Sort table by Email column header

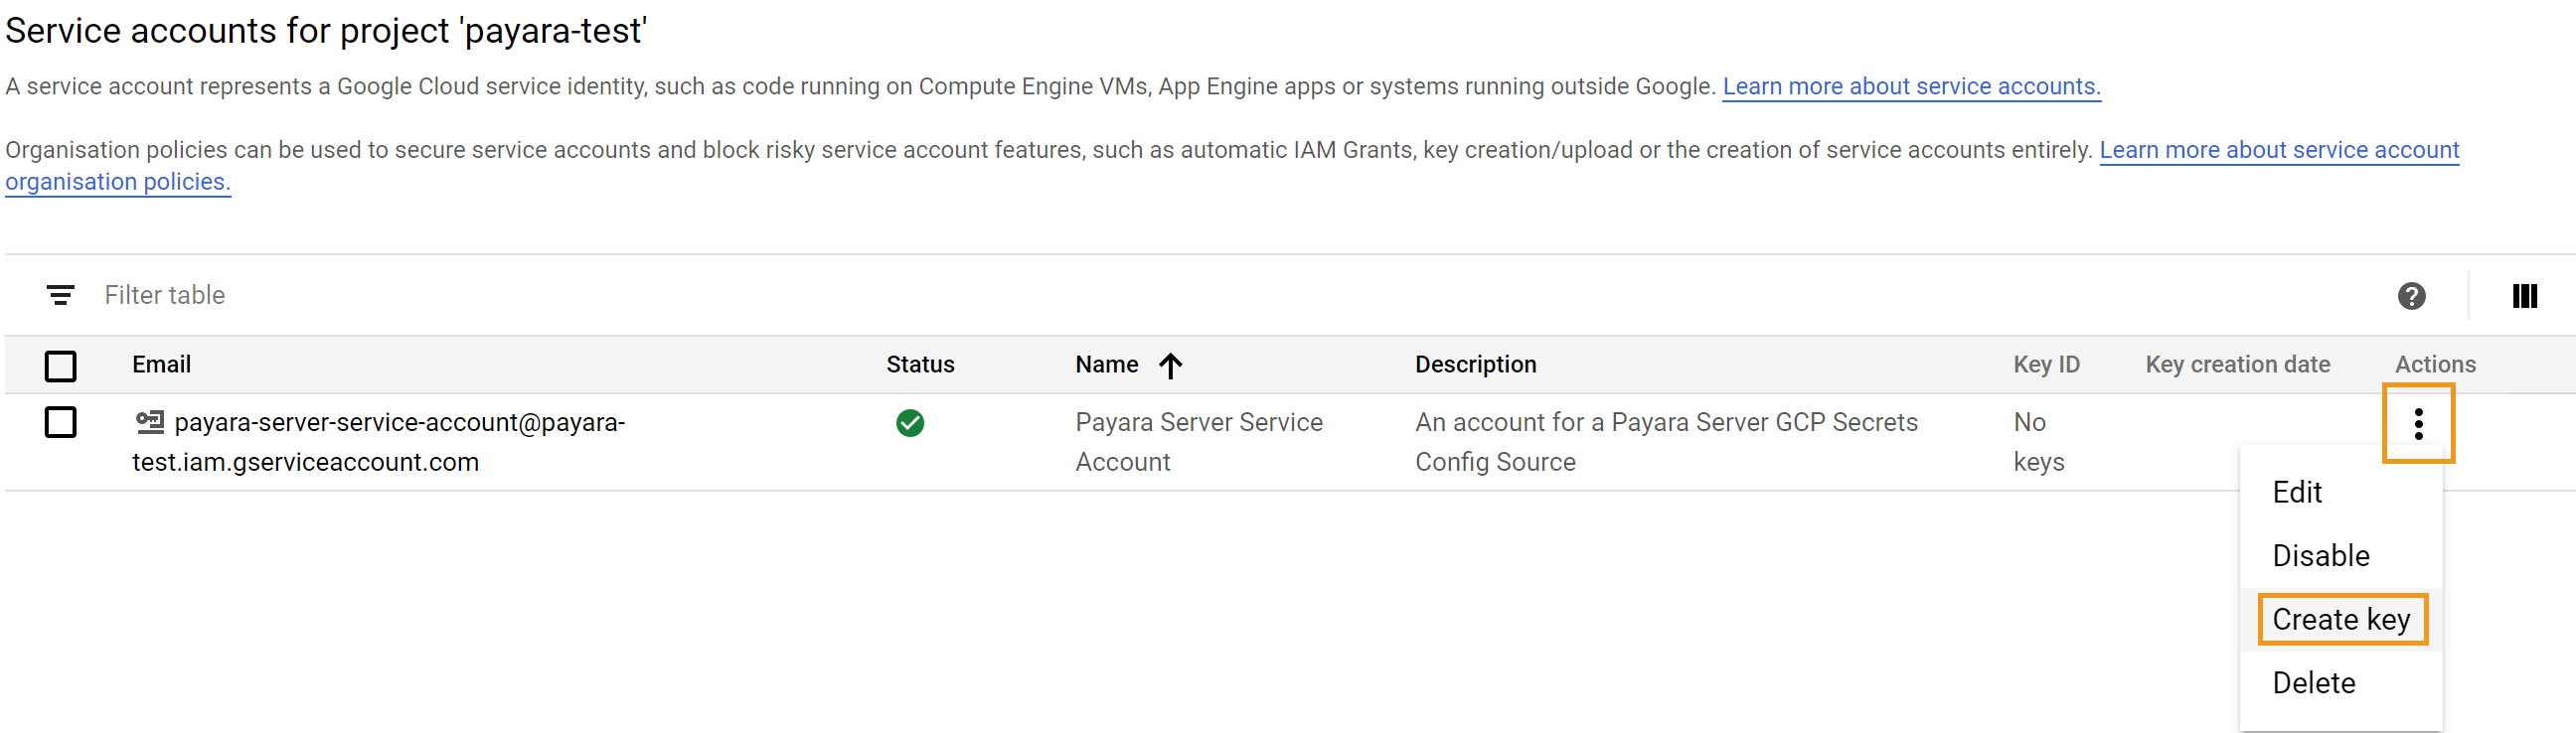click(161, 365)
